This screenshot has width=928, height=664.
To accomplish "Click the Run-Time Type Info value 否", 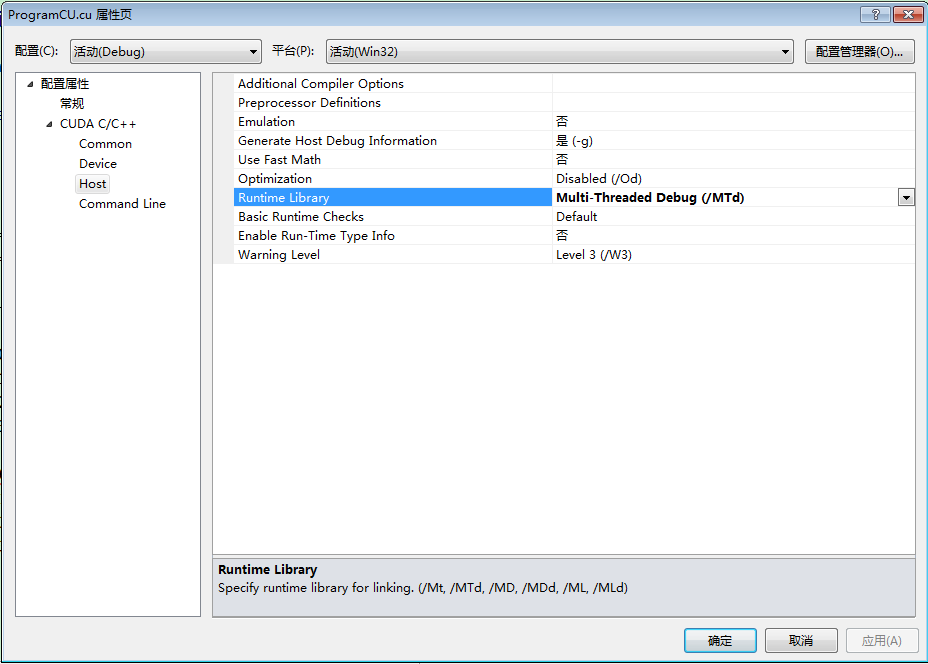I will coord(562,235).
